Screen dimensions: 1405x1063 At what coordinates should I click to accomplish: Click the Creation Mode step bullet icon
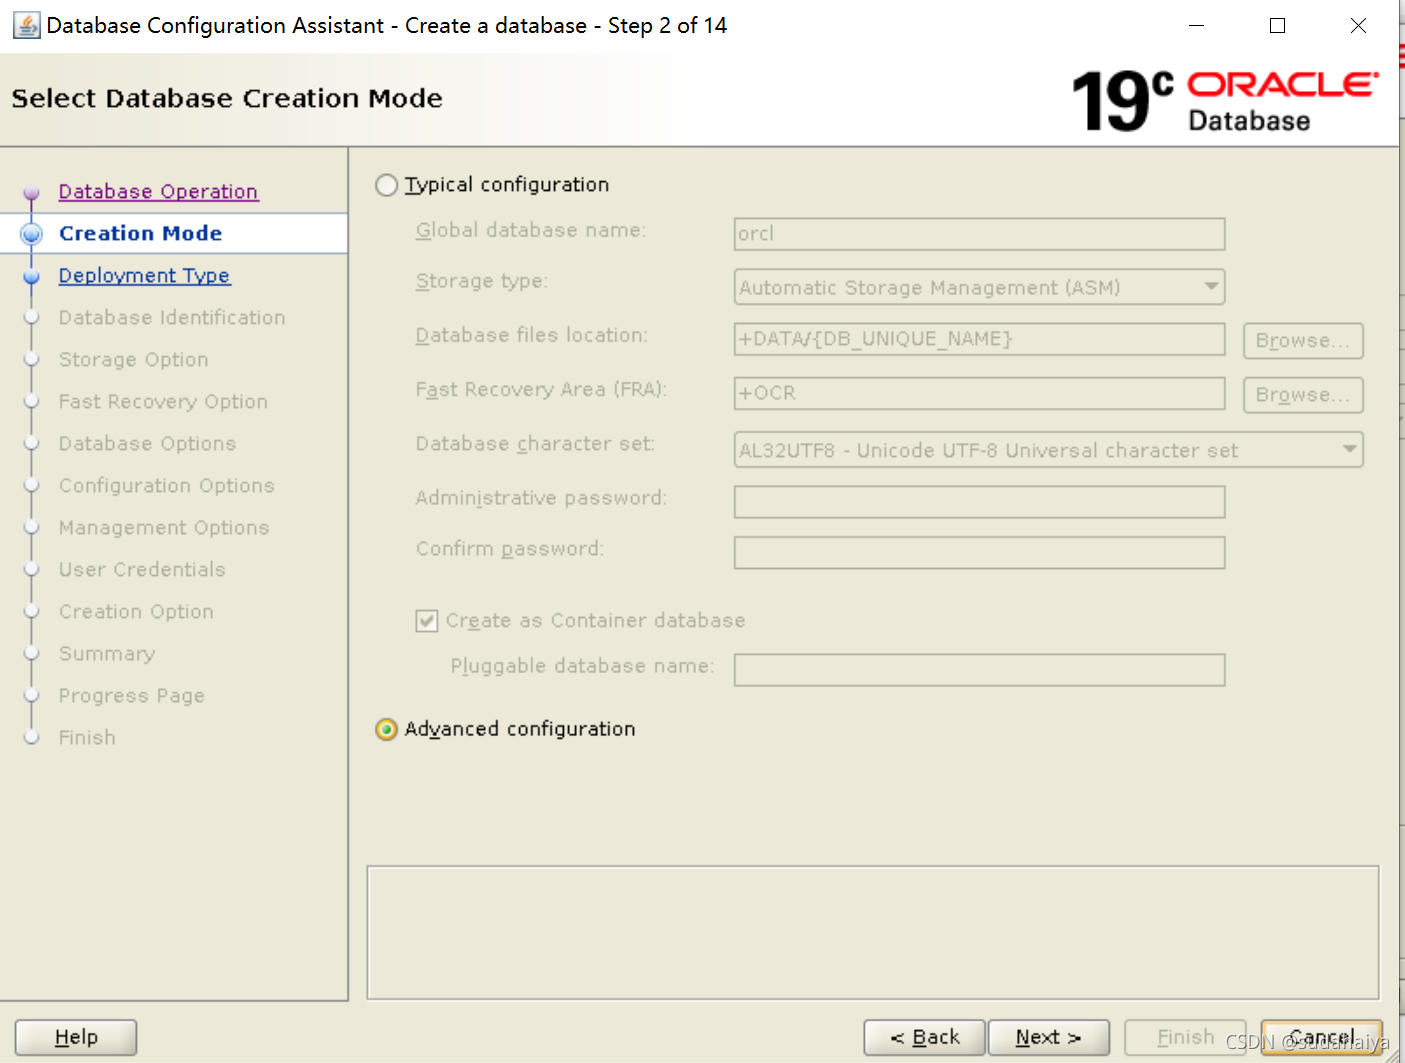tap(31, 233)
